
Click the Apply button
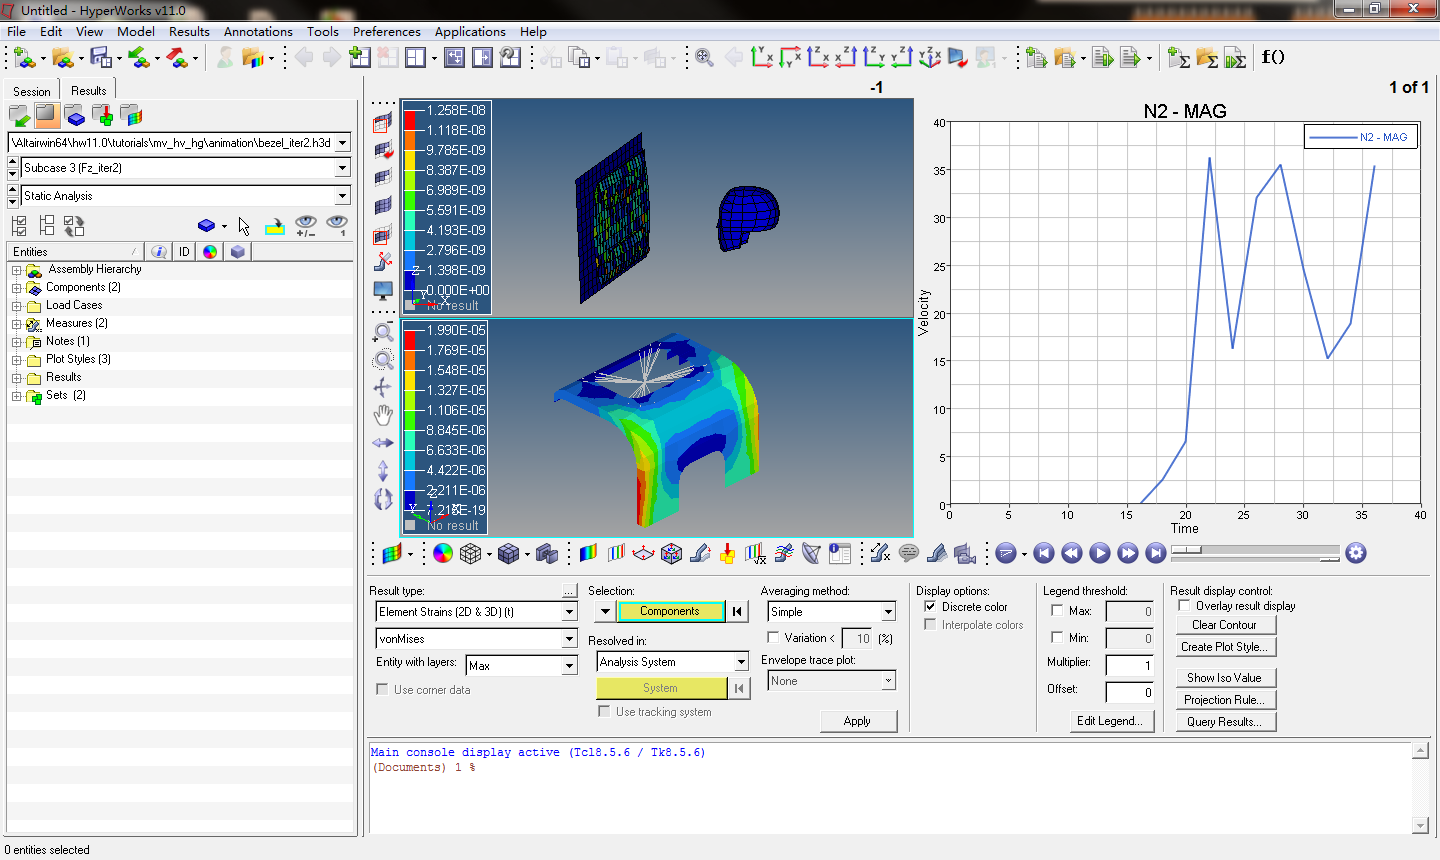click(x=857, y=721)
